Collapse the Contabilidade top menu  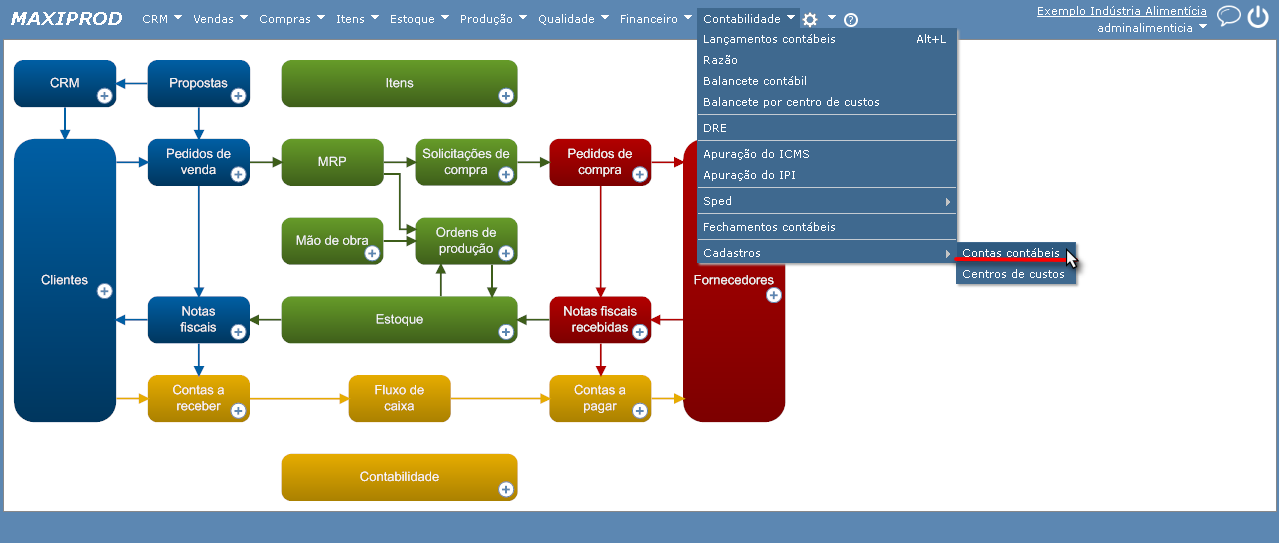(x=749, y=19)
